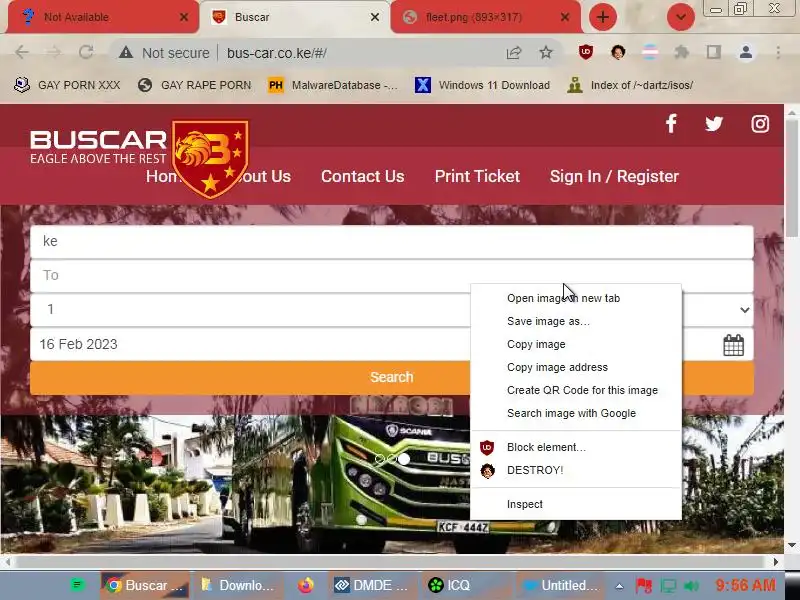Click the orange Search button
The image size is (800, 600).
point(391,378)
